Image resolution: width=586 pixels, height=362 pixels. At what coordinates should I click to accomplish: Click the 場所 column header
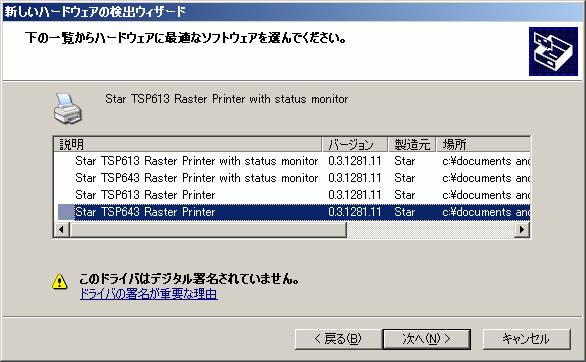point(483,145)
